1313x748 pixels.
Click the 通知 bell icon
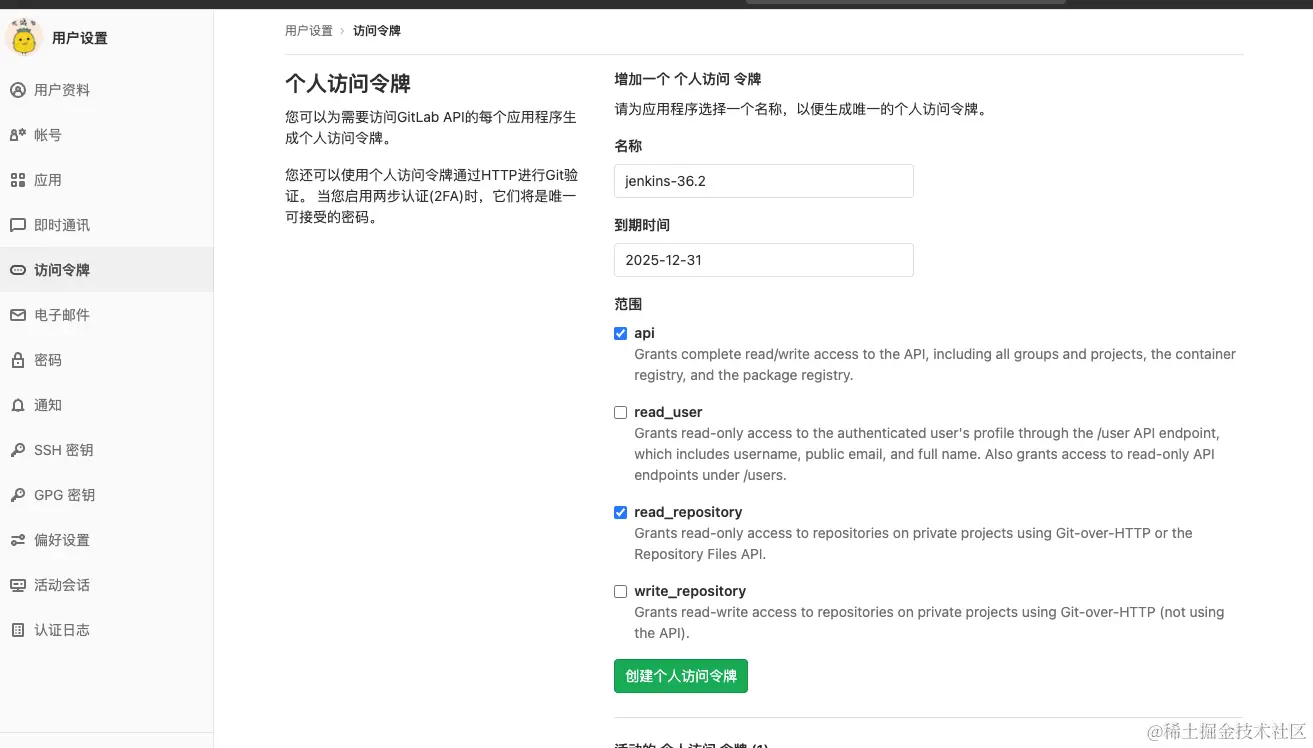point(18,405)
